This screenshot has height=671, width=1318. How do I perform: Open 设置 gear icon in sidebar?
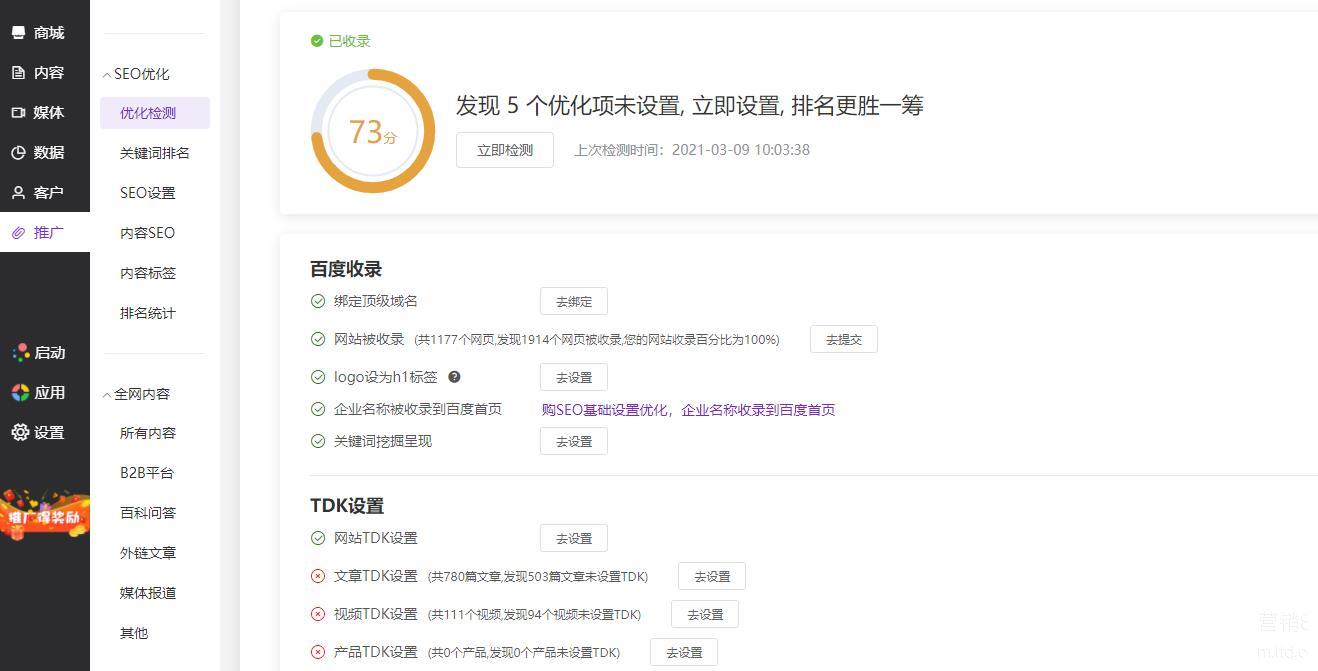(20, 433)
